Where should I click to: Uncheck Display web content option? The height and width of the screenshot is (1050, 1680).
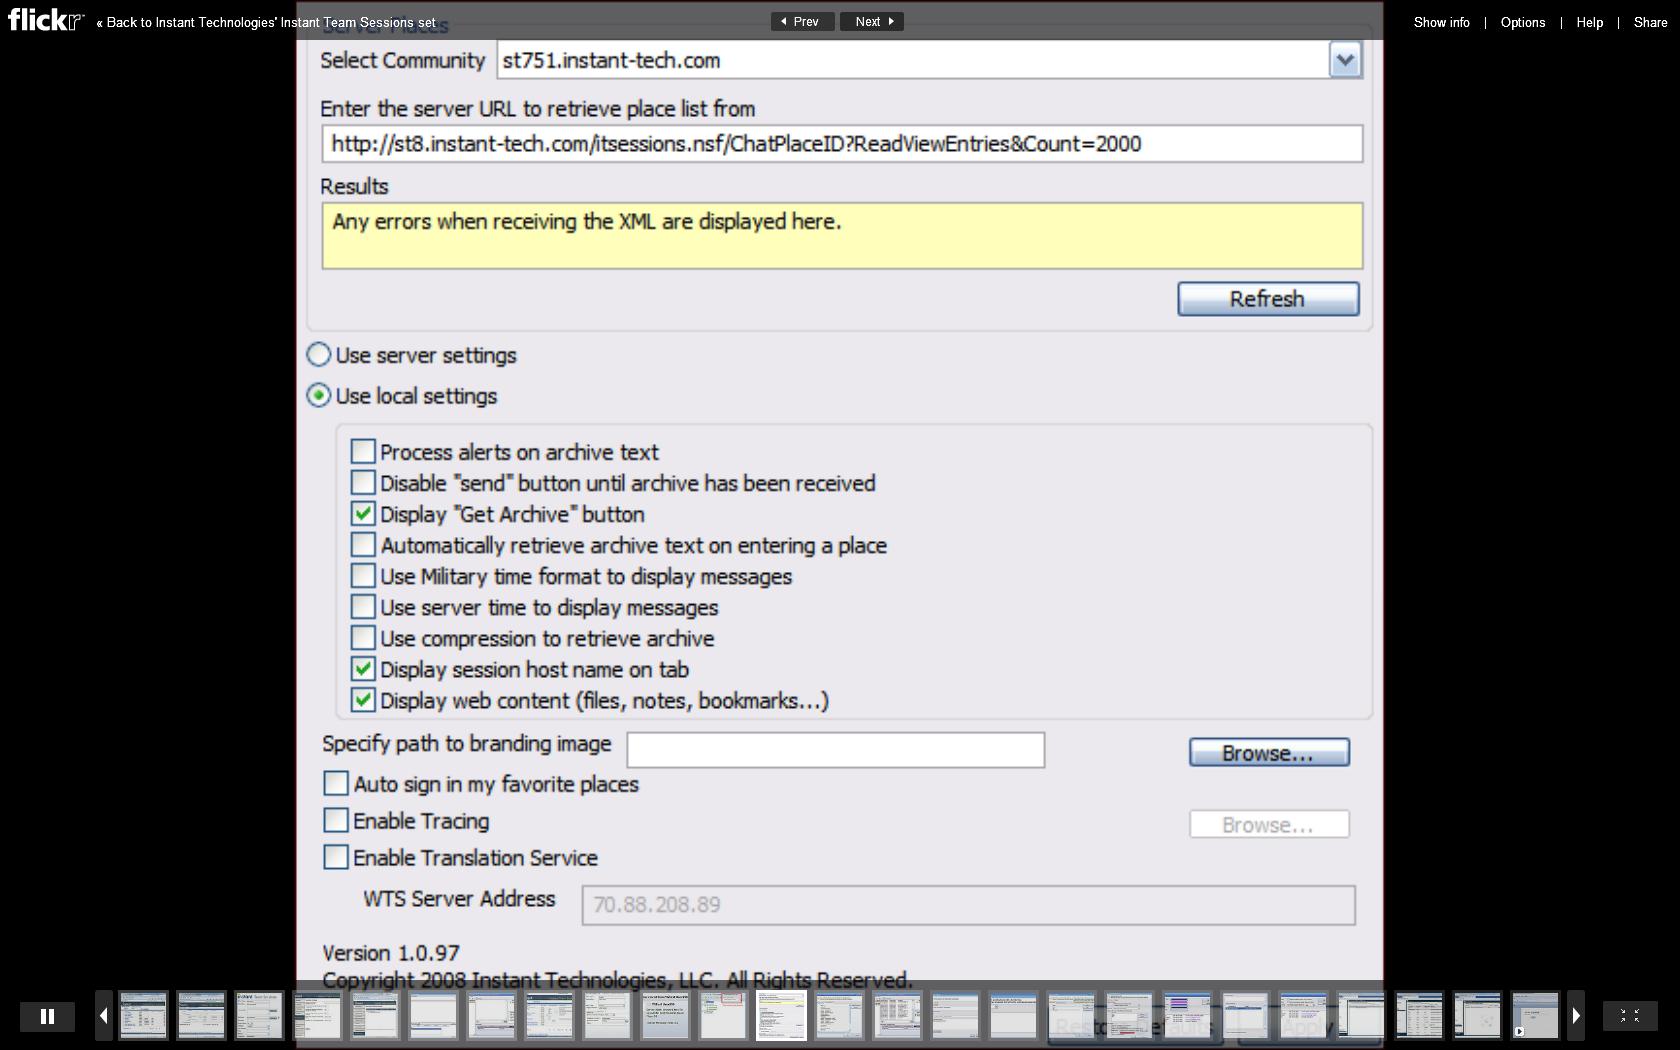[x=363, y=700]
